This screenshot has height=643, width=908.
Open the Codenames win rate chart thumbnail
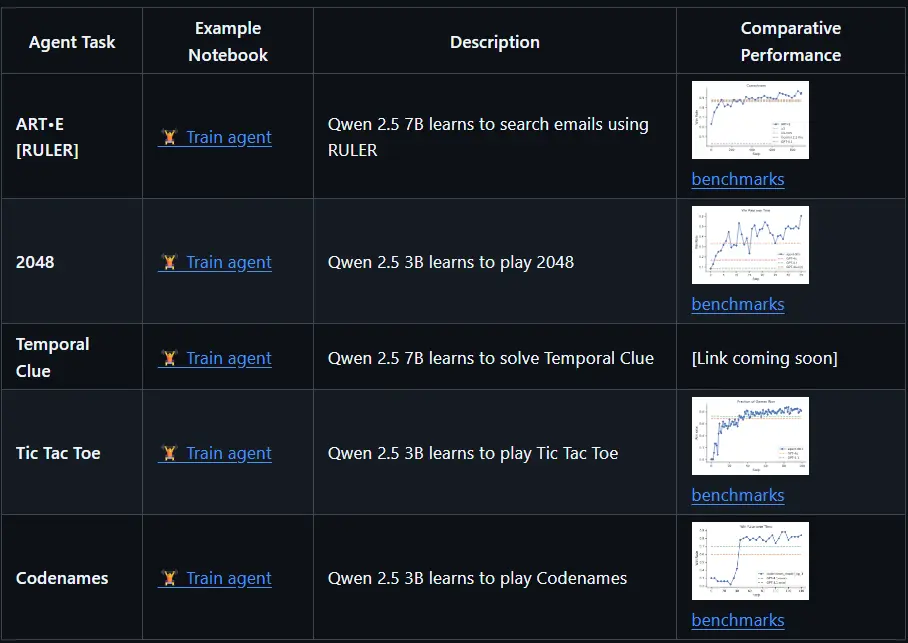(x=750, y=561)
